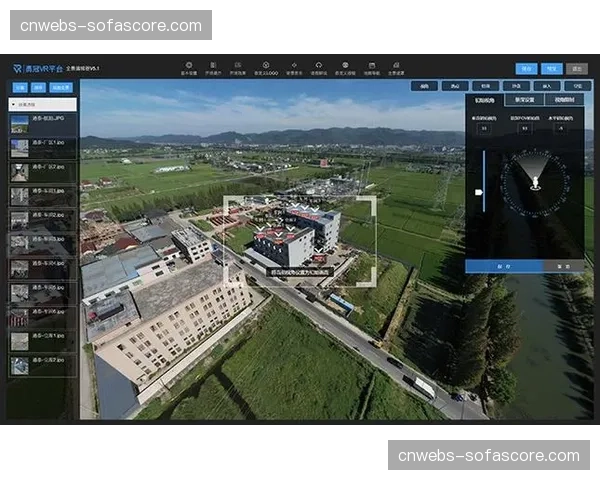600x480 pixels.
Task: Expand the panorama list dropdown in left panel
Action: point(41,103)
